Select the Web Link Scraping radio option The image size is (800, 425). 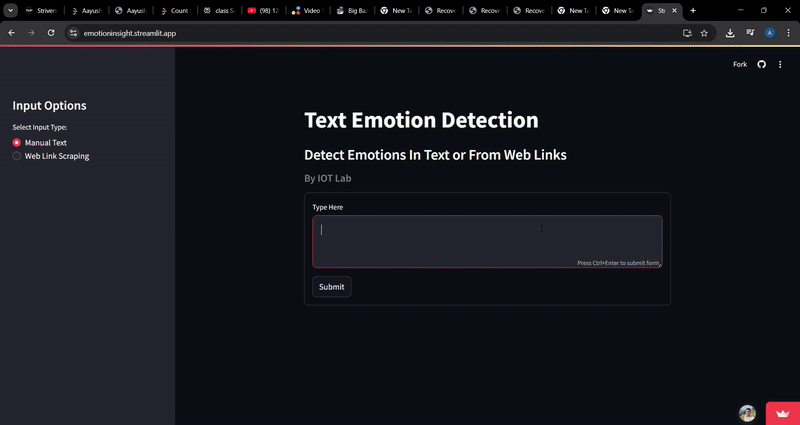[51, 156]
